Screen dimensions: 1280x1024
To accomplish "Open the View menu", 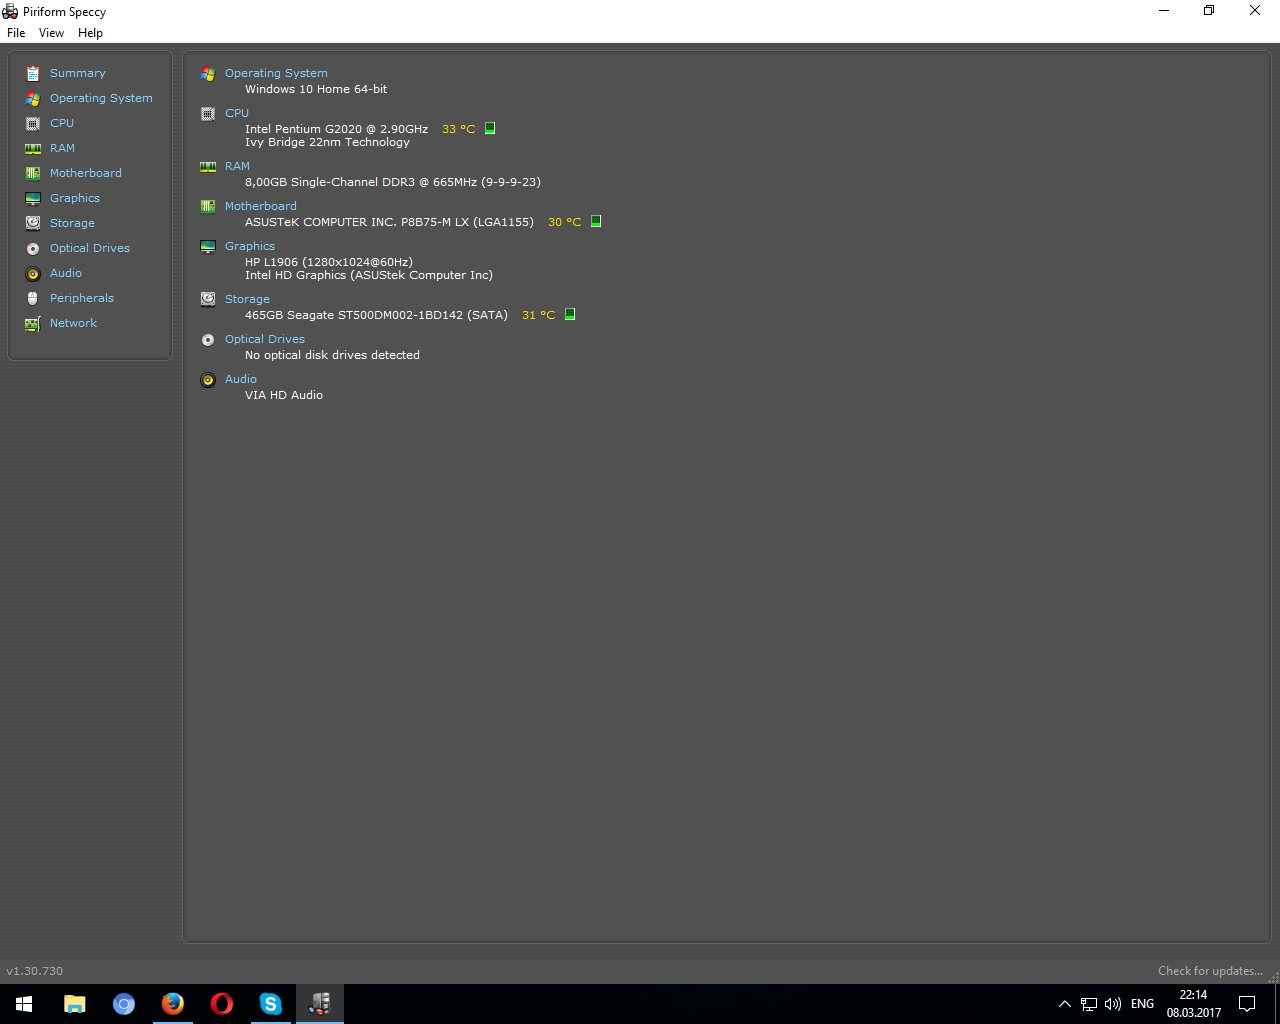I will (x=51, y=33).
